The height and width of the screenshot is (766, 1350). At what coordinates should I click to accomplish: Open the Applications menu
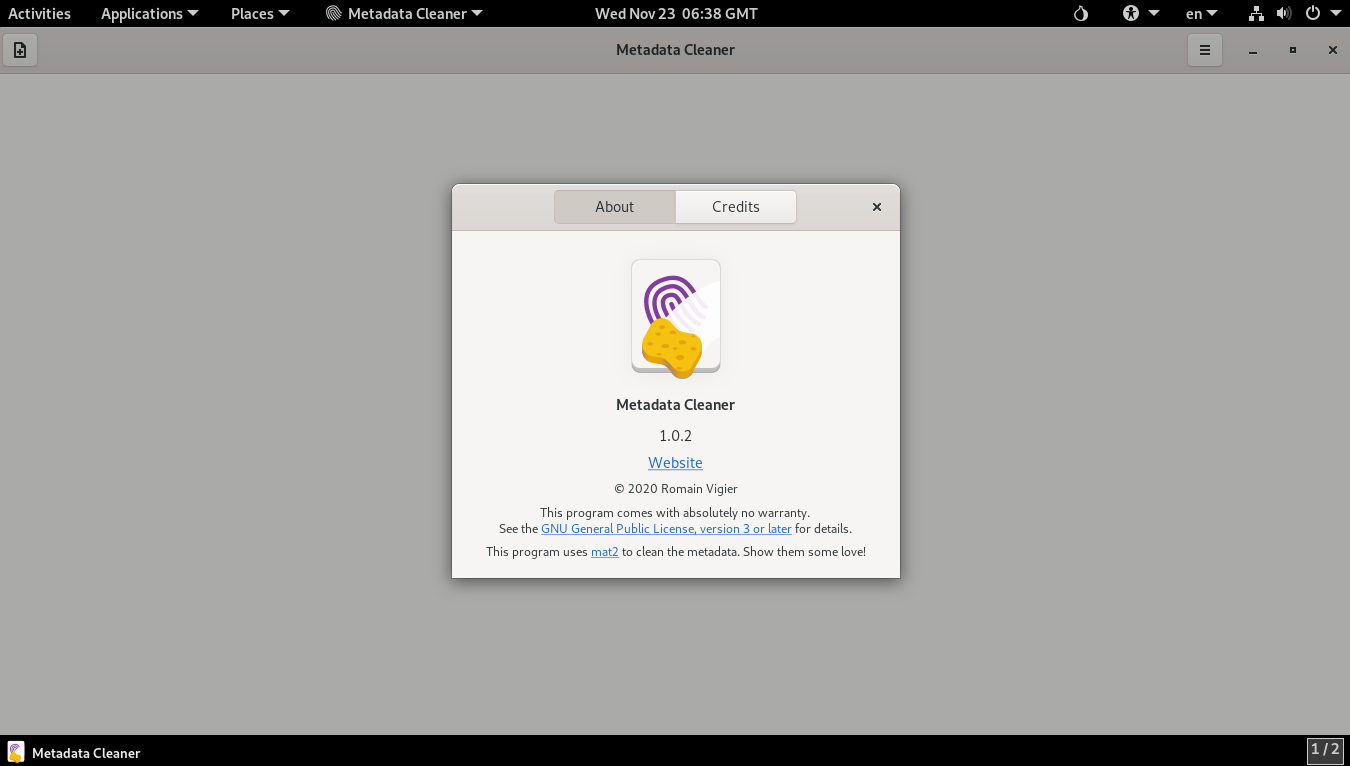[148, 13]
